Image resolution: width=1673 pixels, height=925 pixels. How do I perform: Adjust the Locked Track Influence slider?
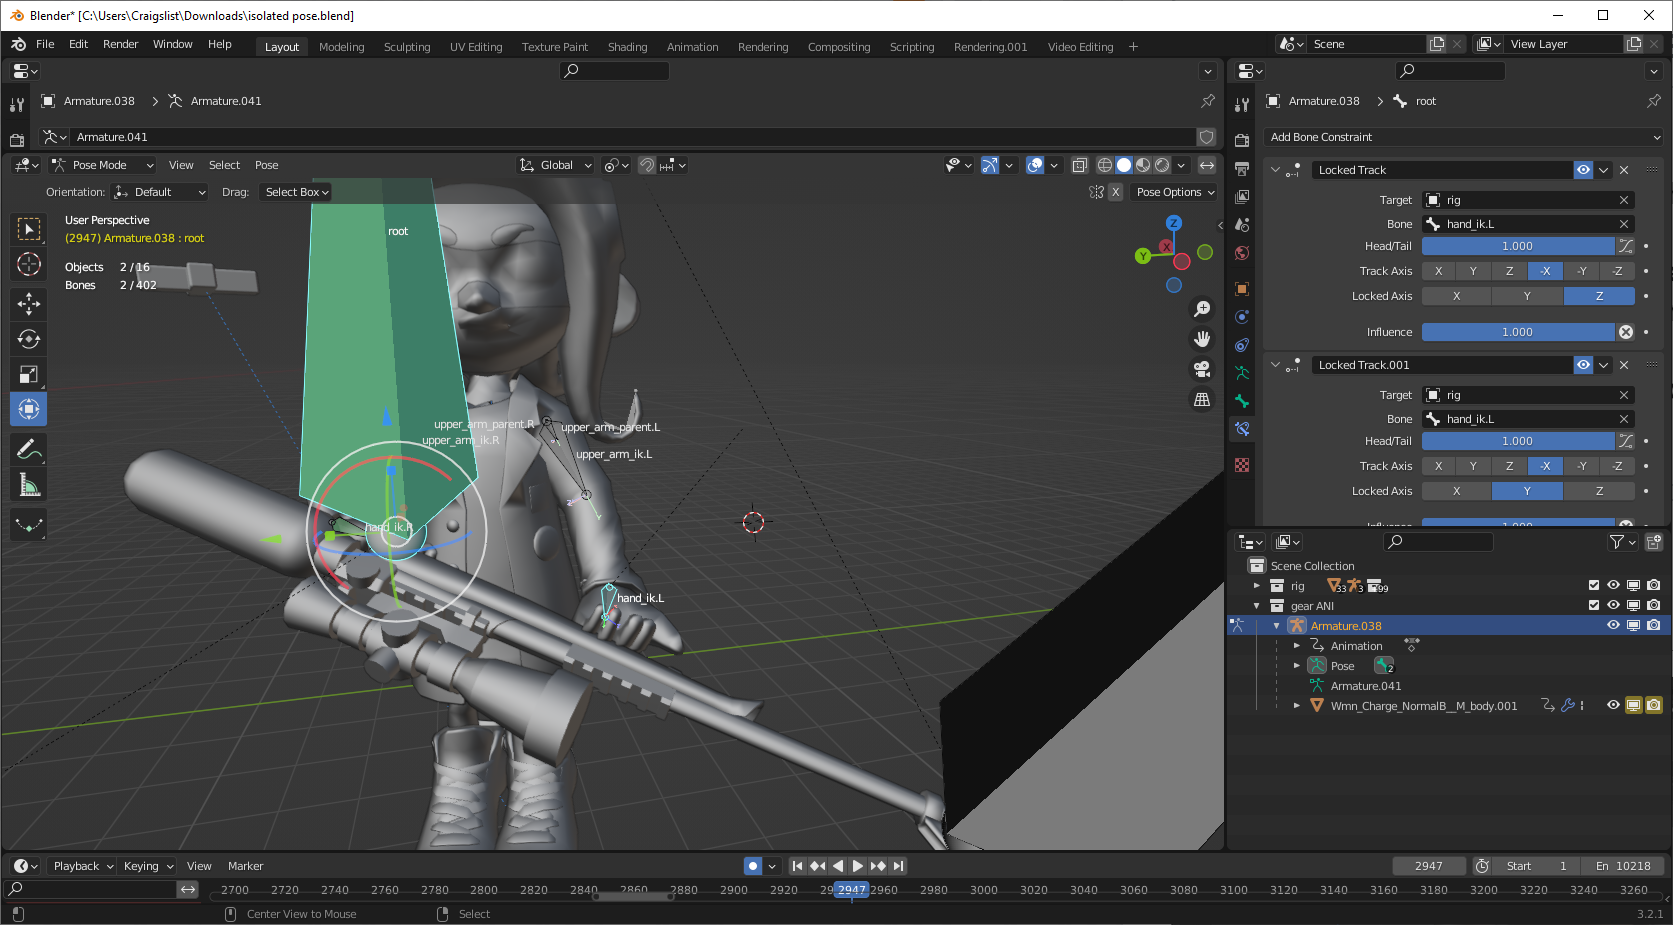1517,332
